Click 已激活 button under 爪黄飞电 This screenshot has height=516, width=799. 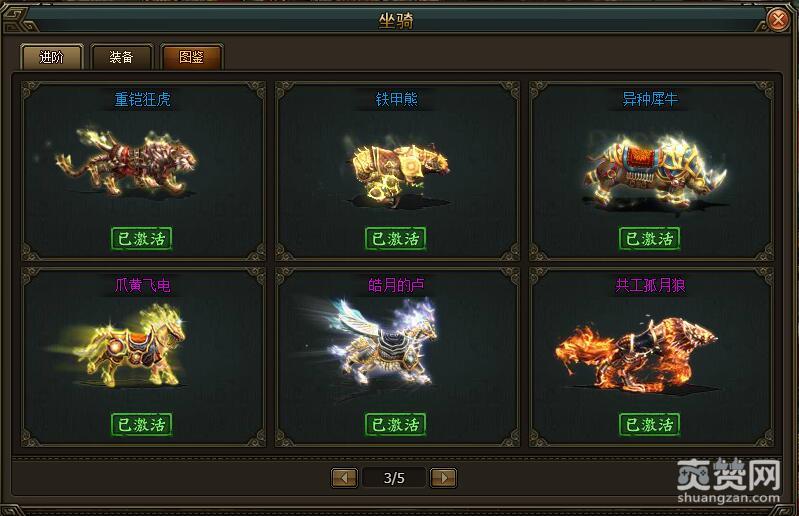[x=142, y=424]
